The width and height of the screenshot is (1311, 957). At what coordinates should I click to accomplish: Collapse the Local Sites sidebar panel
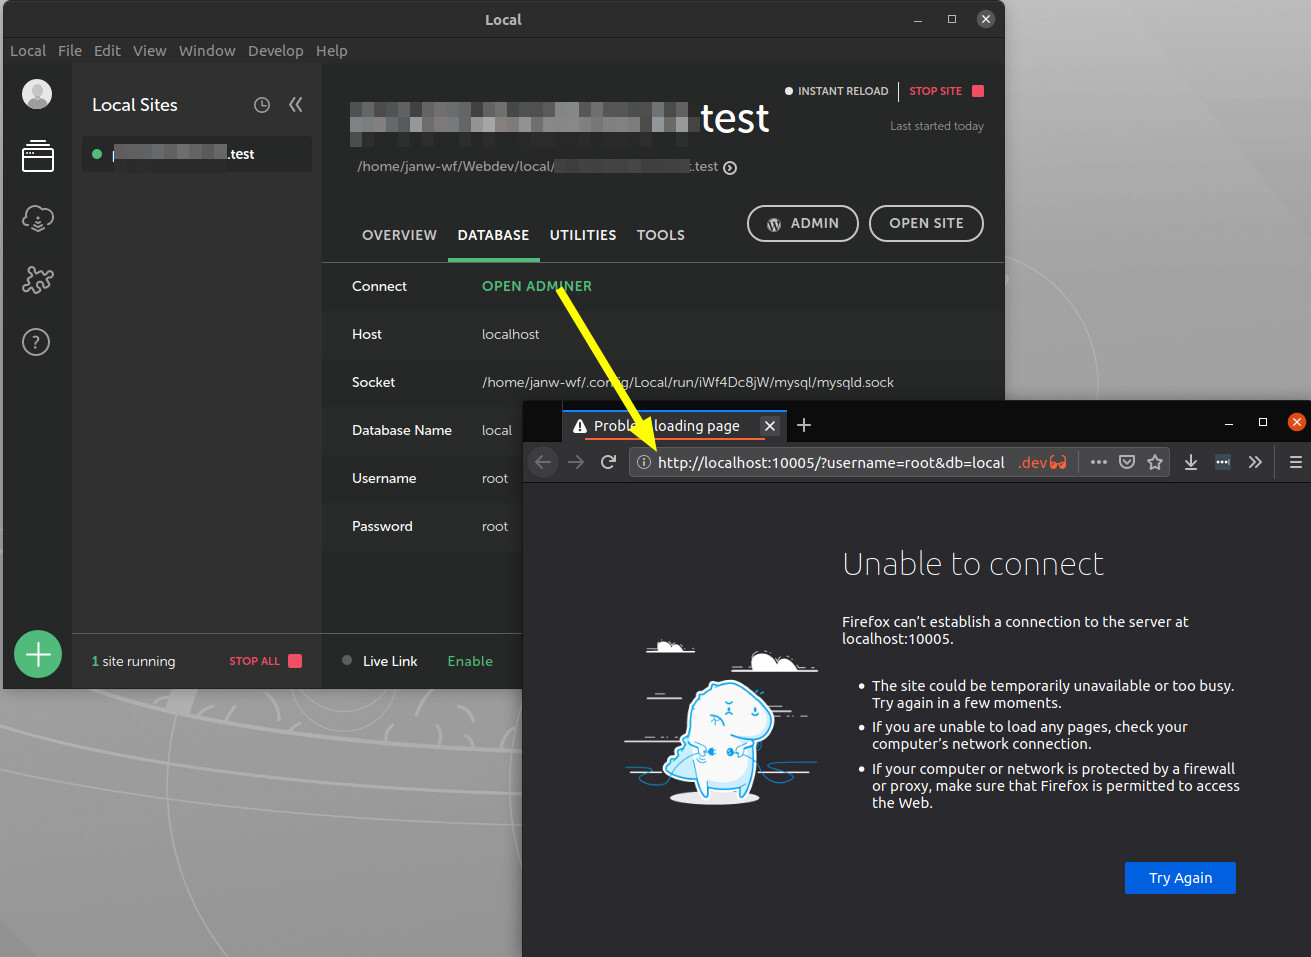(296, 105)
